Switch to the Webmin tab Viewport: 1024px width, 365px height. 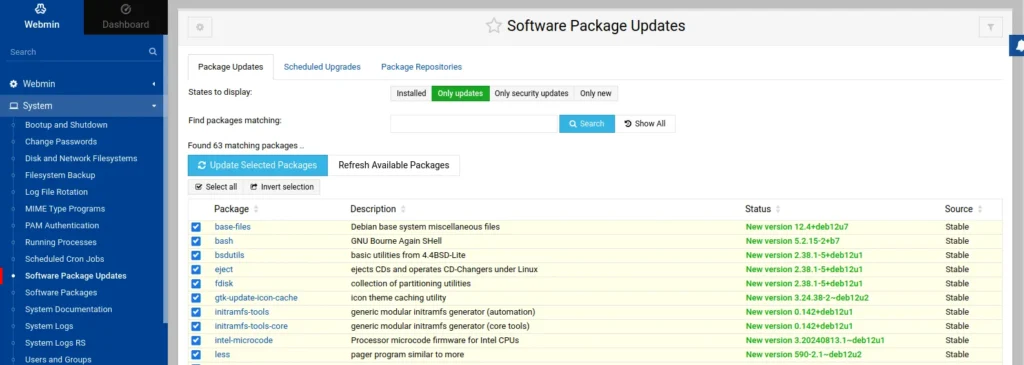pyautogui.click(x=42, y=17)
